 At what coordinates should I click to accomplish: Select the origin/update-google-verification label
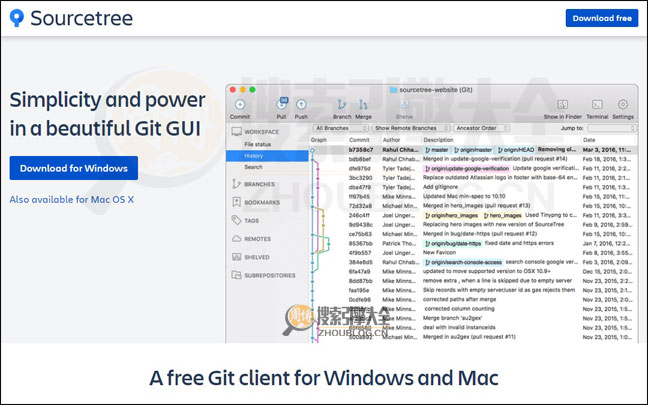(x=467, y=169)
